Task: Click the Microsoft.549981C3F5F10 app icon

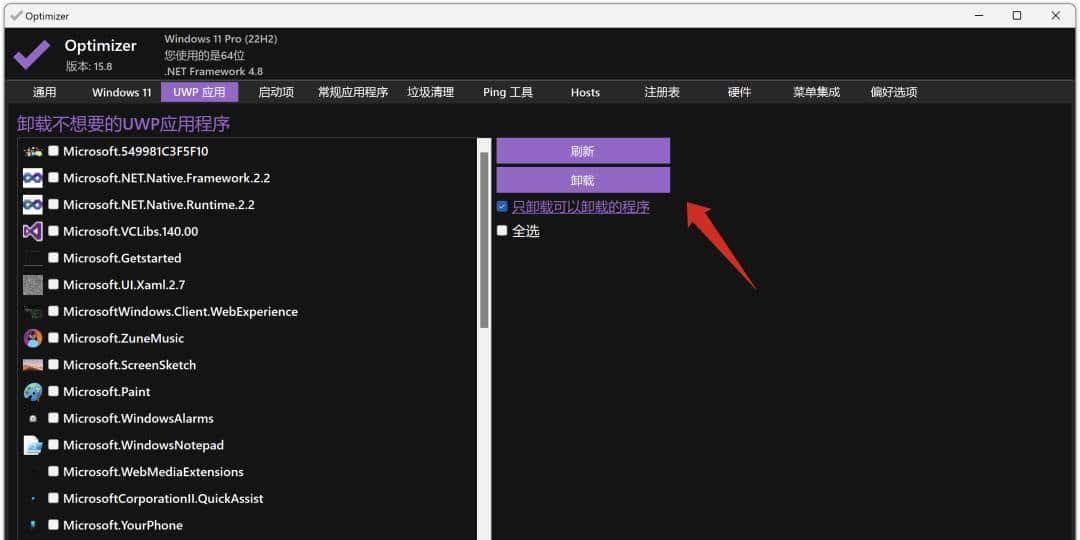Action: [x=32, y=152]
